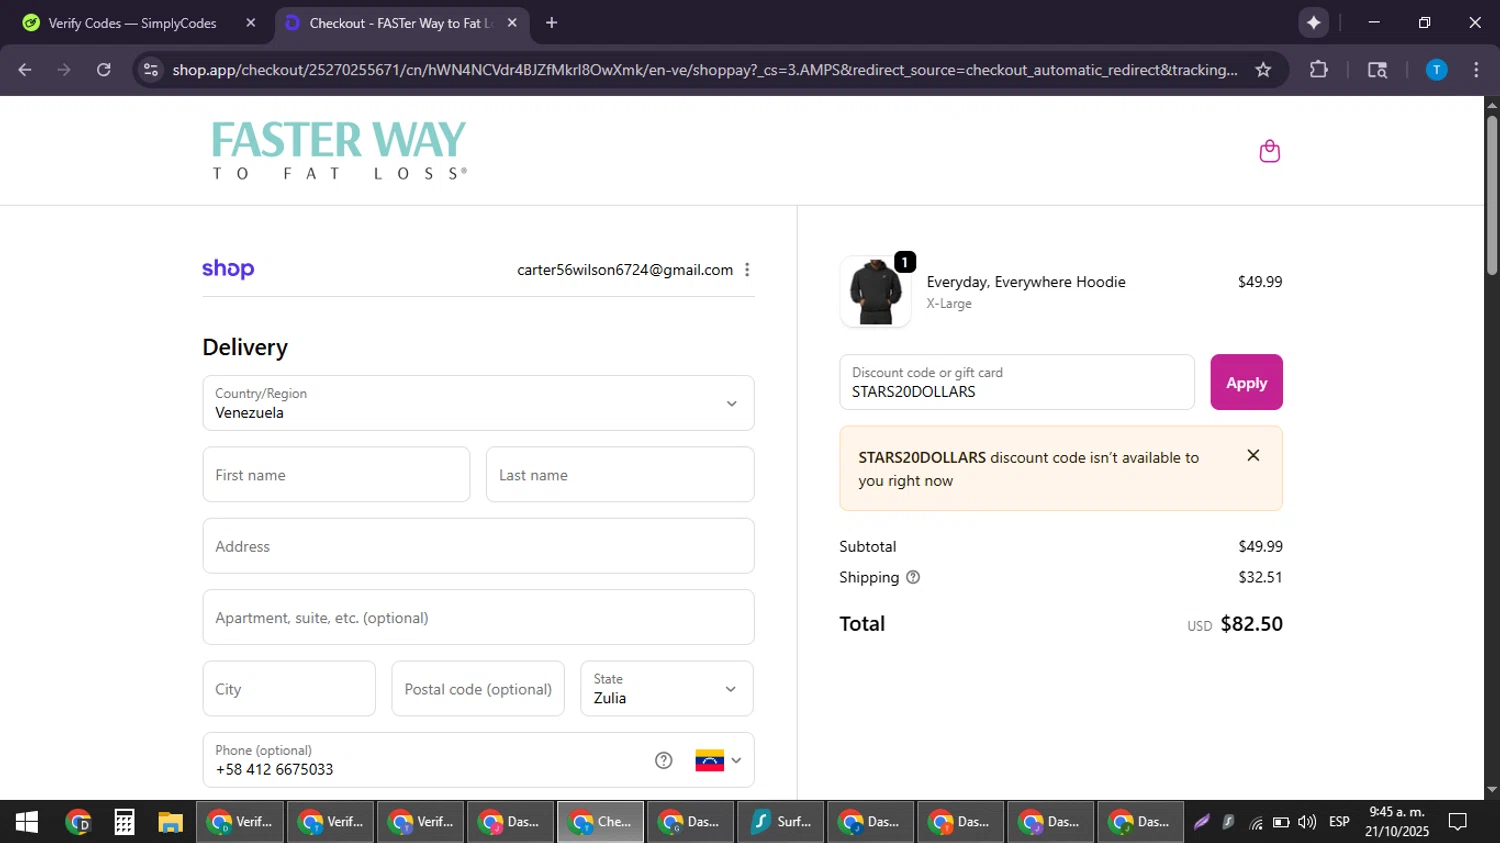Open Chrome three-dot menu
Image resolution: width=1500 pixels, height=843 pixels.
[1476, 70]
